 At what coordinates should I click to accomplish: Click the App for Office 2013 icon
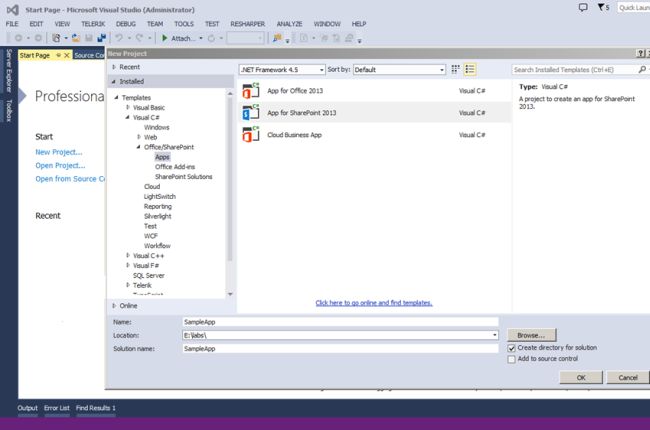pos(251,91)
